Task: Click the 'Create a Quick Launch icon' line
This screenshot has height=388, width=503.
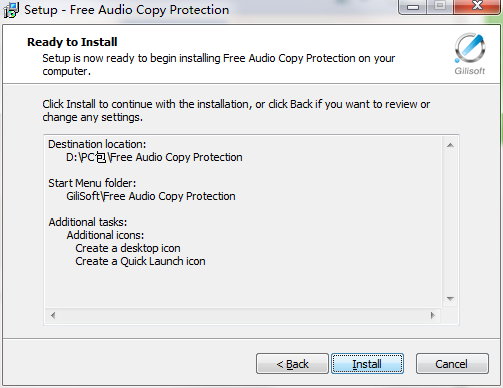Action: 140,261
